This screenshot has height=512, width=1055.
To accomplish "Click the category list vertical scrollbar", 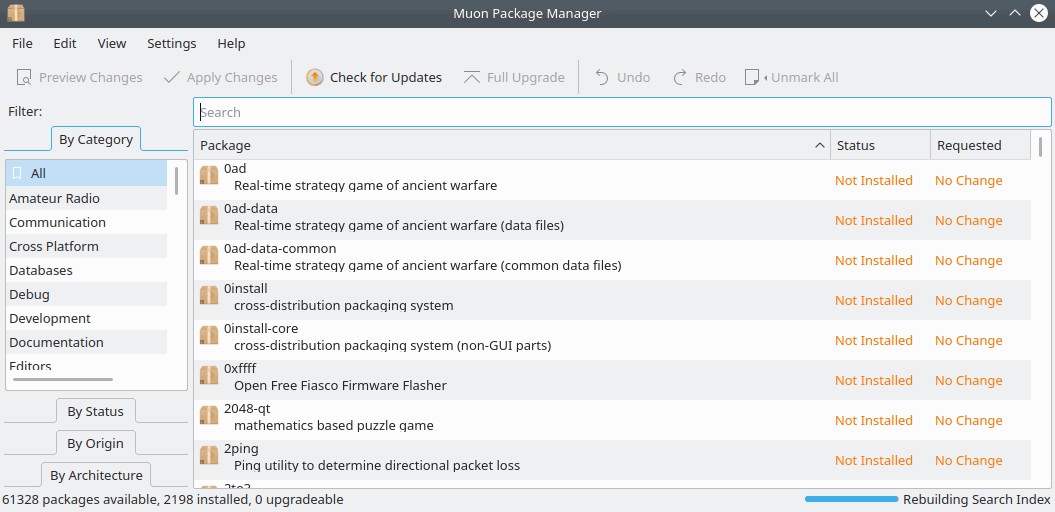I will [x=177, y=180].
